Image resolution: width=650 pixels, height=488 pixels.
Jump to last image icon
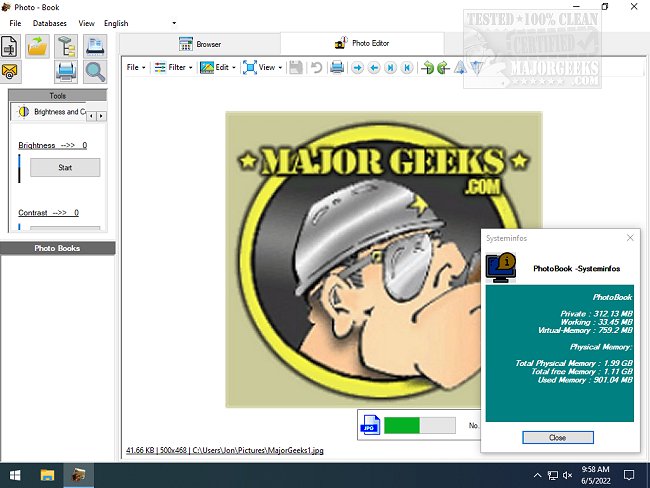(x=390, y=68)
